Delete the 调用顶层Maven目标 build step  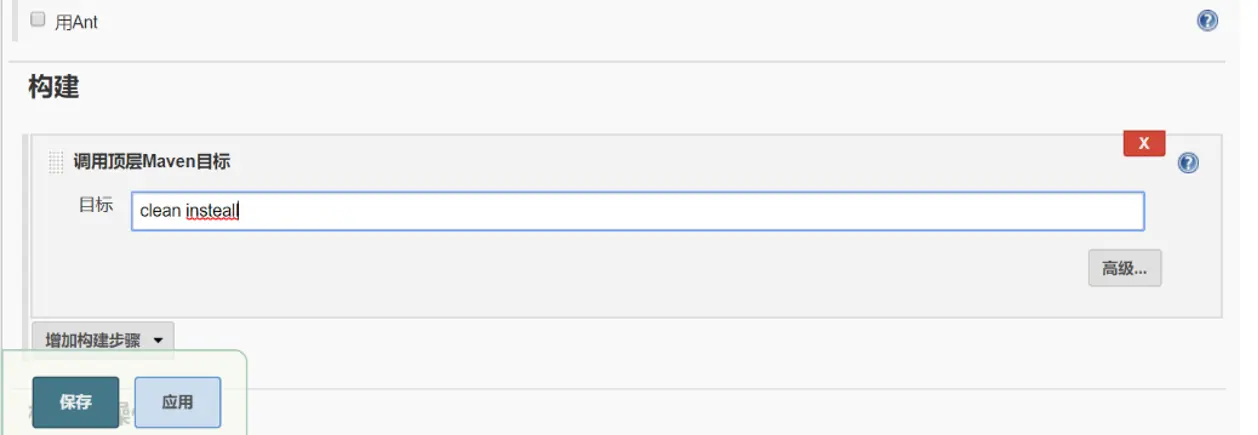[x=1144, y=143]
